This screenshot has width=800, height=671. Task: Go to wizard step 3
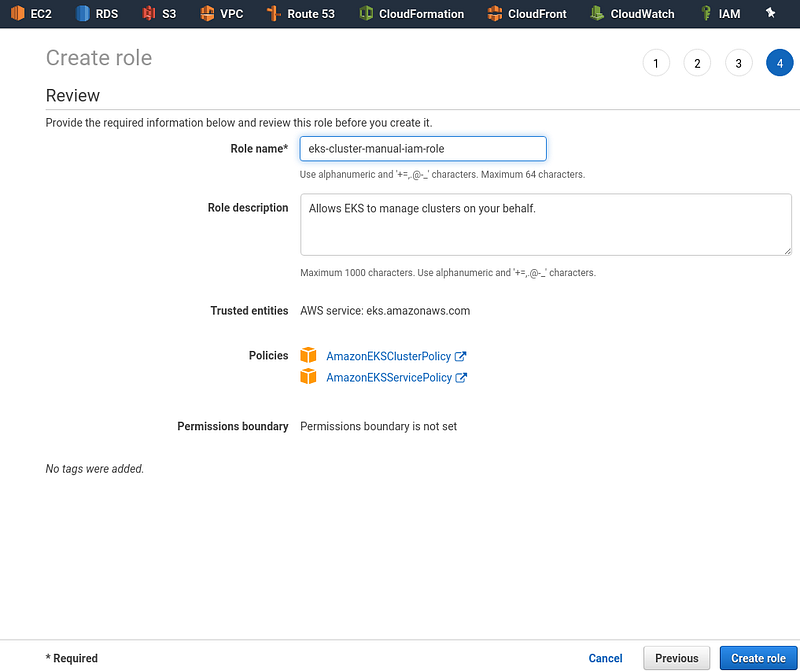tap(739, 63)
